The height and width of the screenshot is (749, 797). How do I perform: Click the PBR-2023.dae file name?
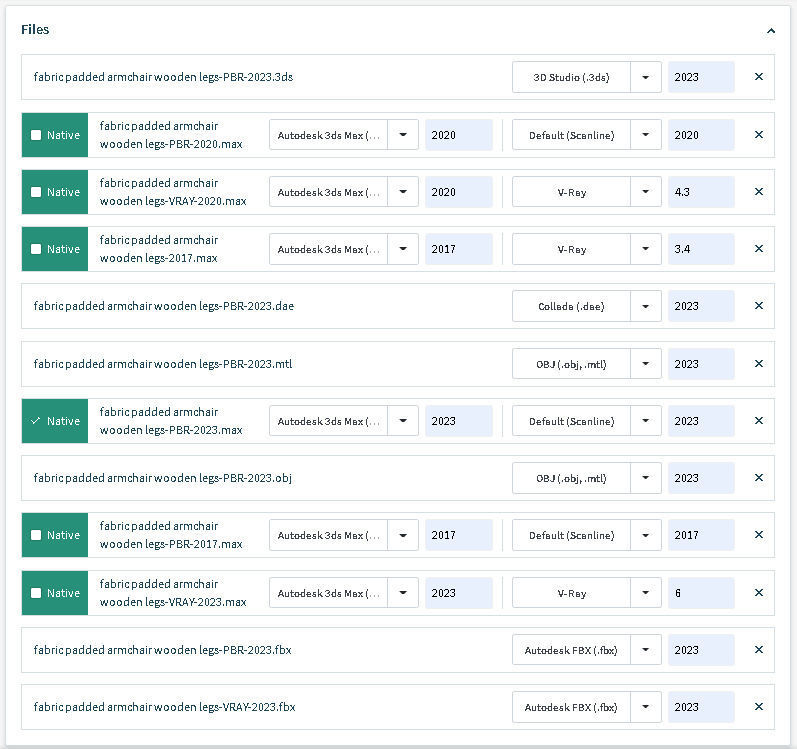coord(163,306)
